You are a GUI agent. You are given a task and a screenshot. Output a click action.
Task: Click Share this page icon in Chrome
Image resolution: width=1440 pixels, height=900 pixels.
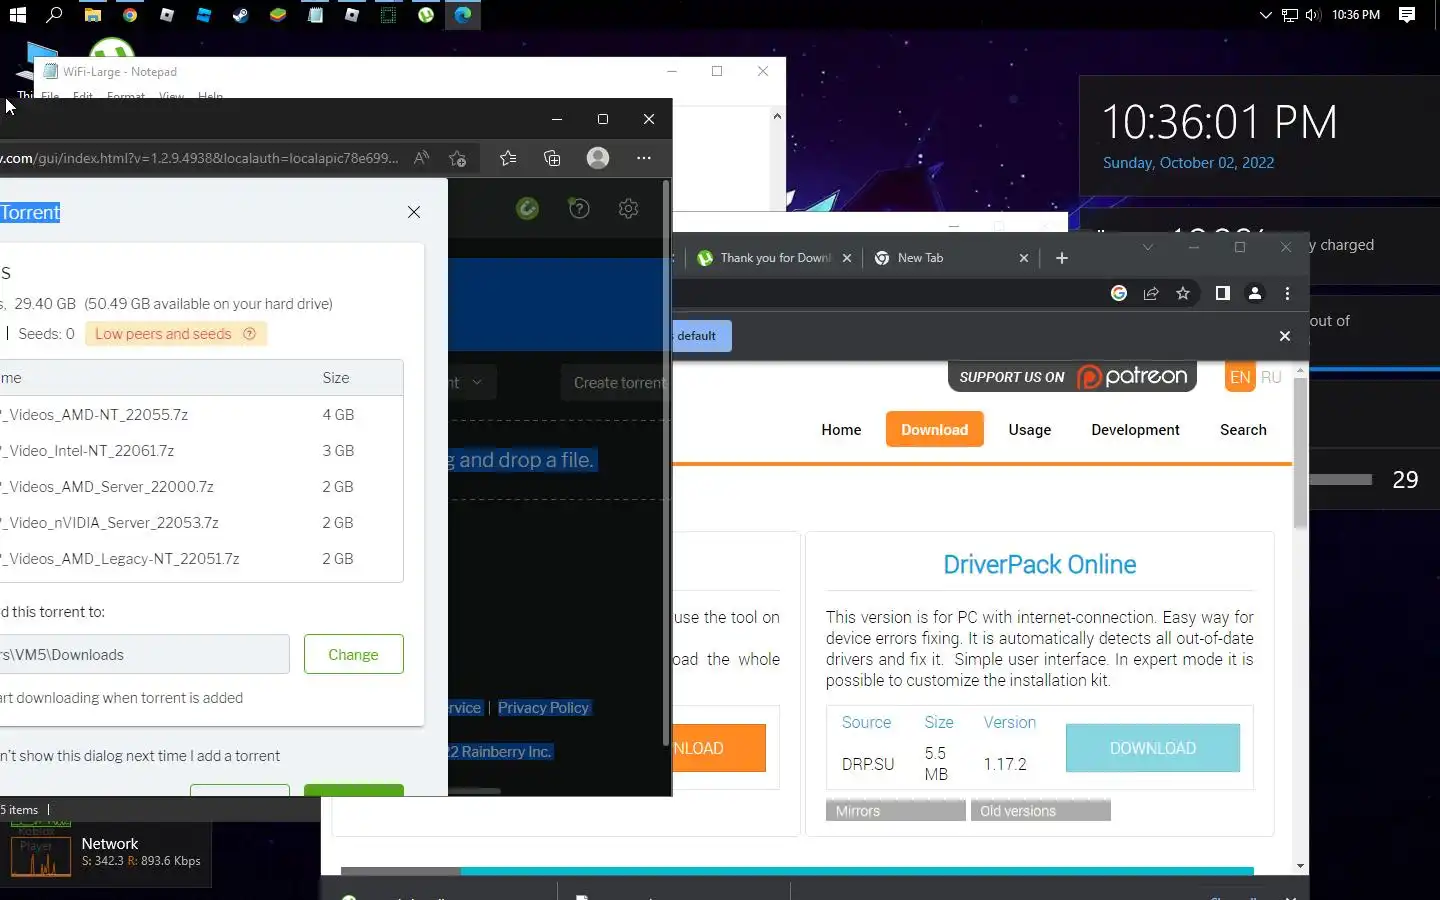1151,293
